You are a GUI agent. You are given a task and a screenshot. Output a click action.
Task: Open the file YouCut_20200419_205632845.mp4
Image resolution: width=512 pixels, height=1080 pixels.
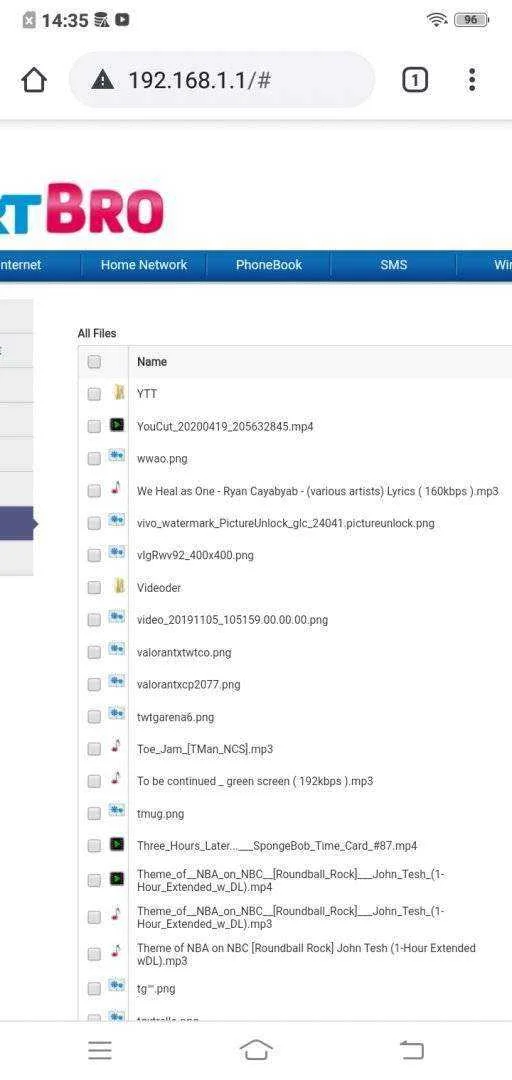coord(225,426)
